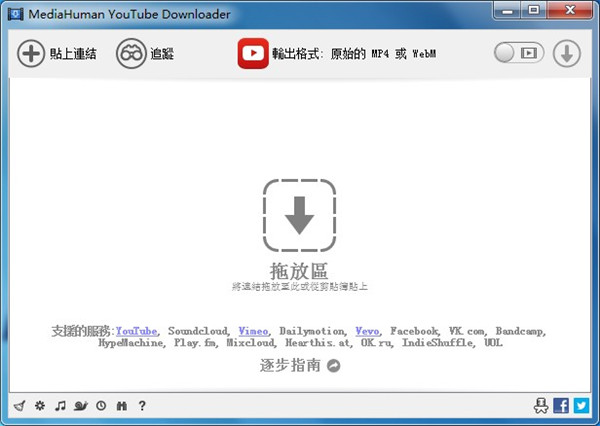Open the Vevo supported service link
This screenshot has height=426, width=600.
[x=367, y=331]
